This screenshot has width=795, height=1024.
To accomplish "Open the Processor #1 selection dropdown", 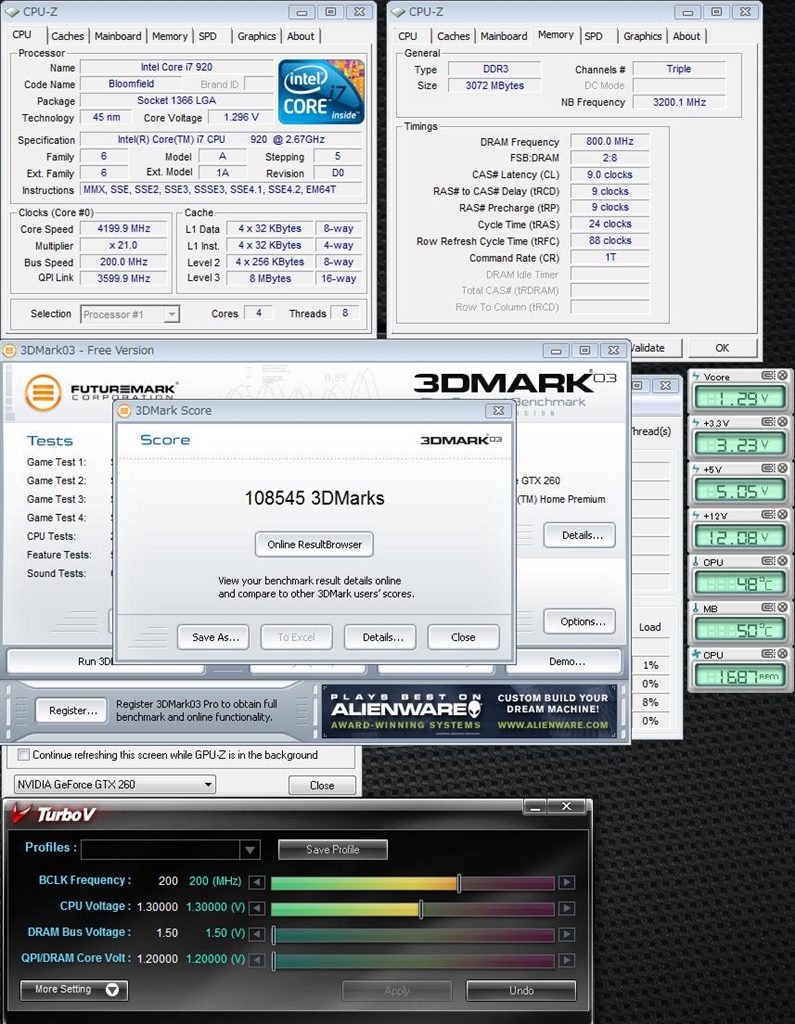I will (171, 314).
